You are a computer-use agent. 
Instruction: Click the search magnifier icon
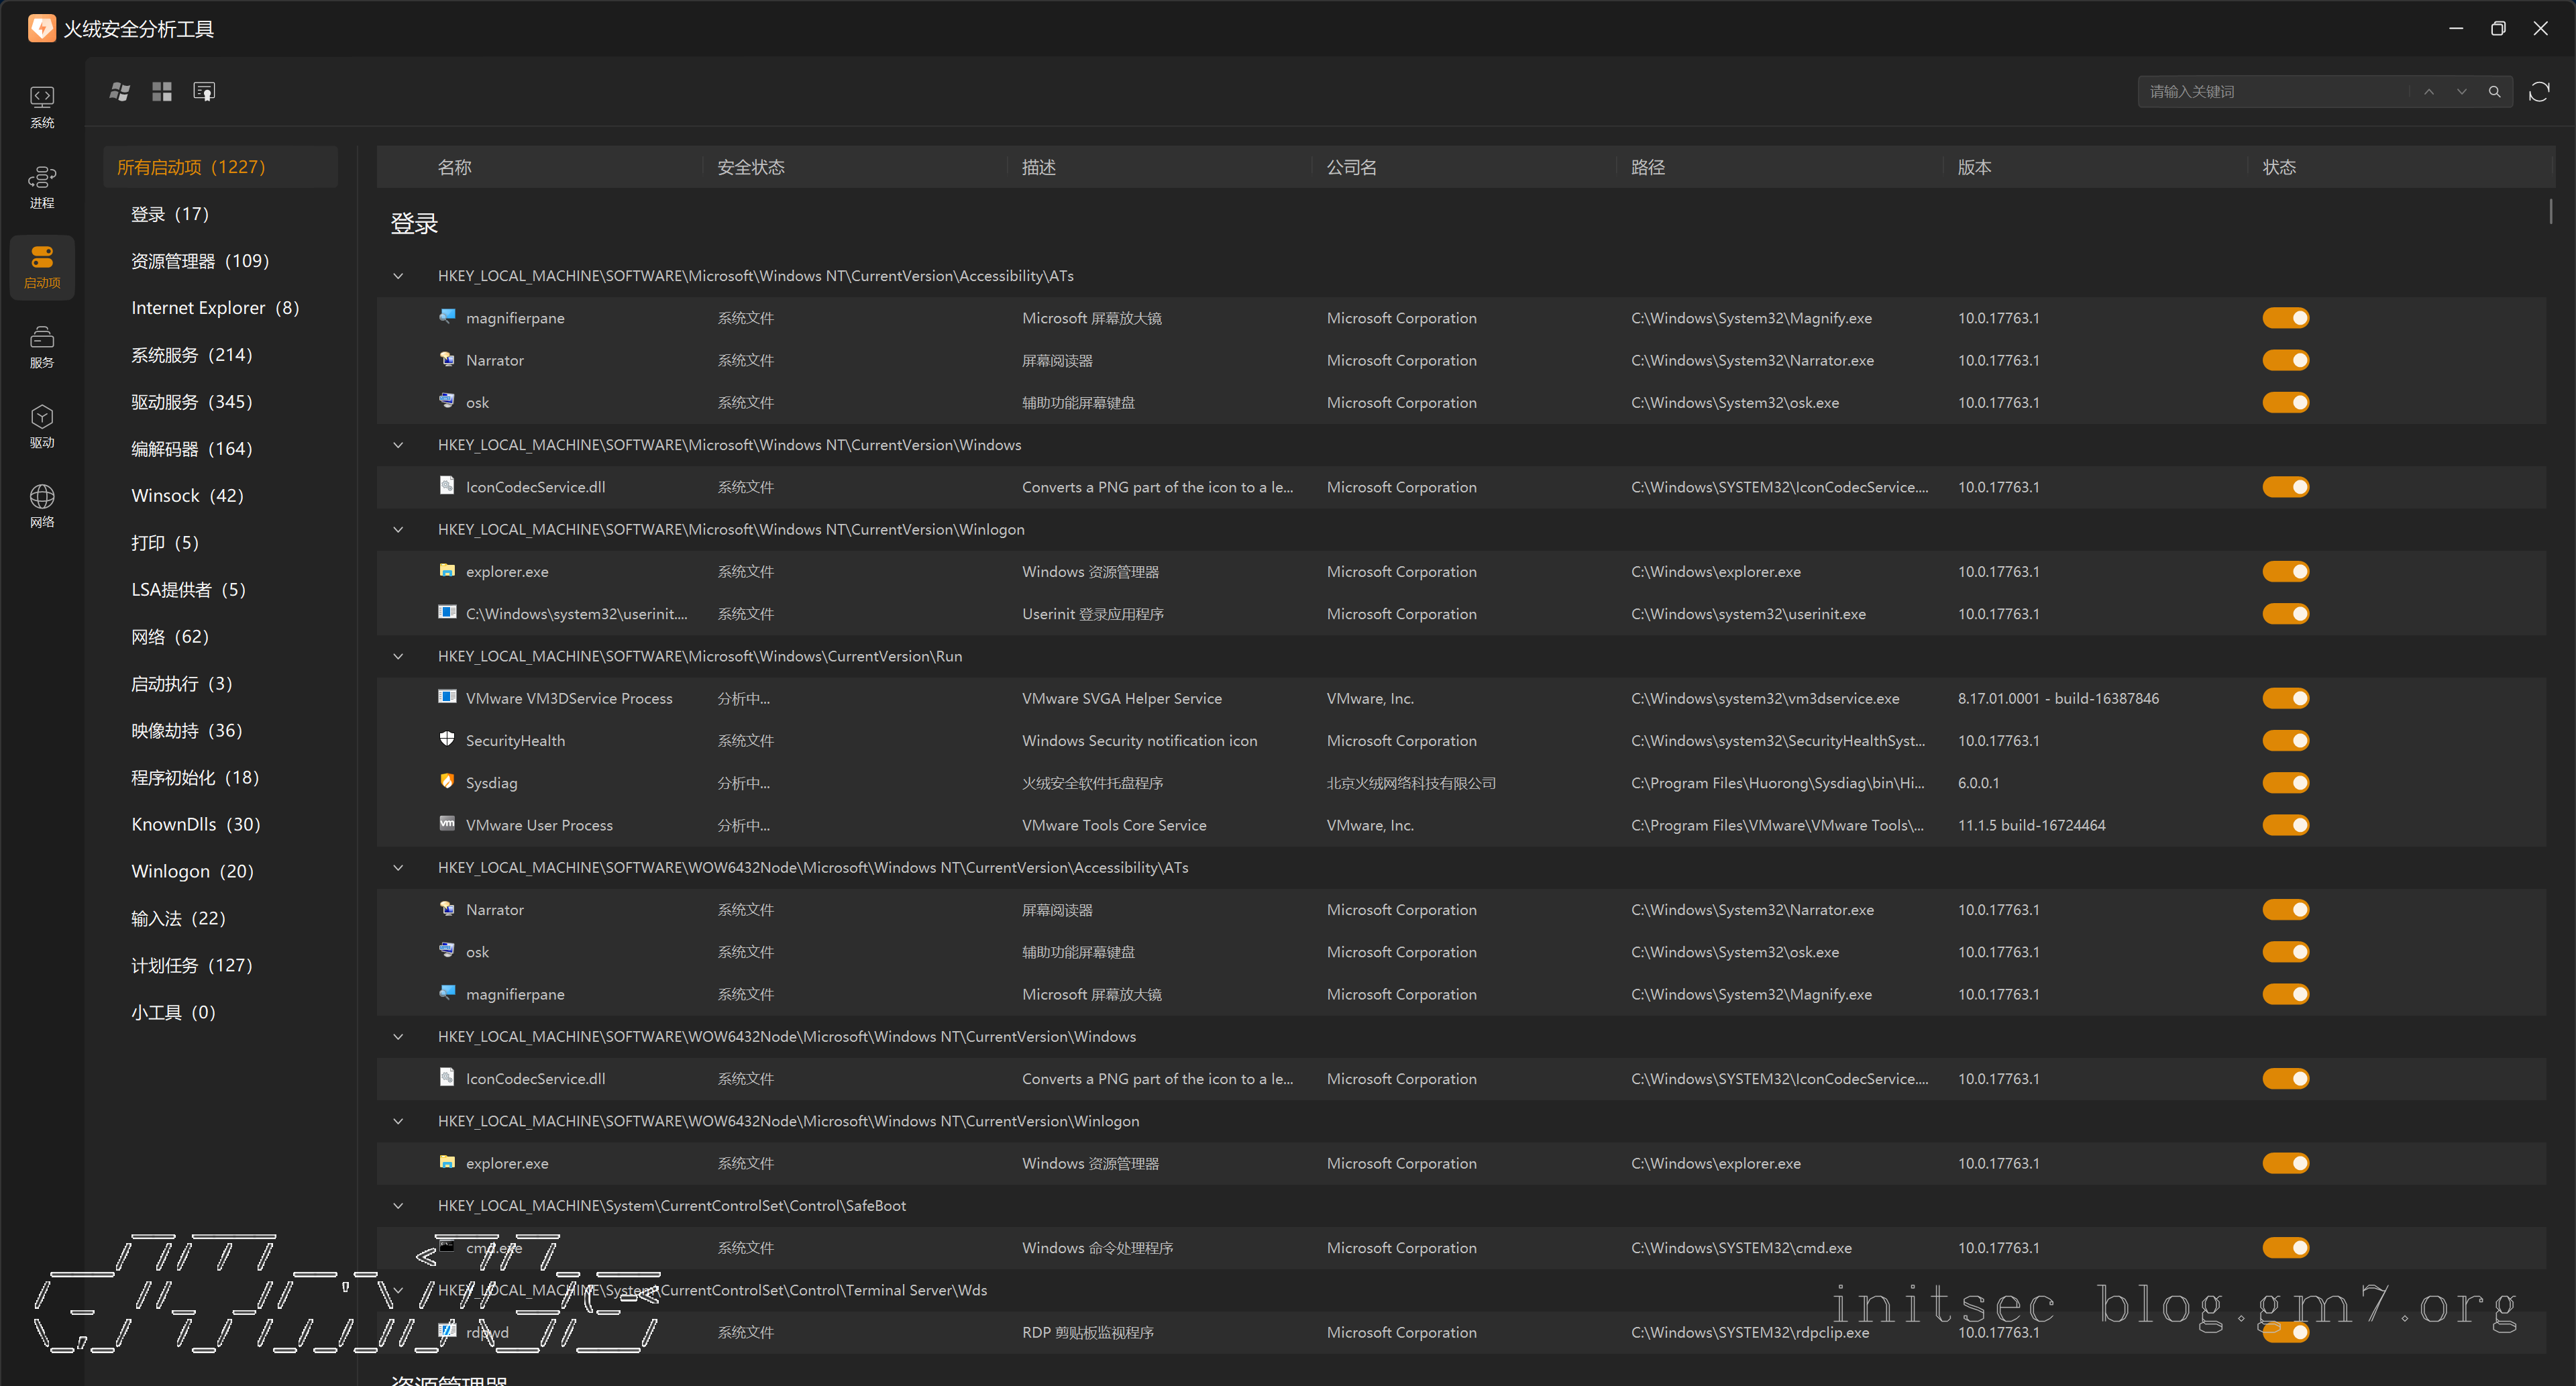[2494, 92]
